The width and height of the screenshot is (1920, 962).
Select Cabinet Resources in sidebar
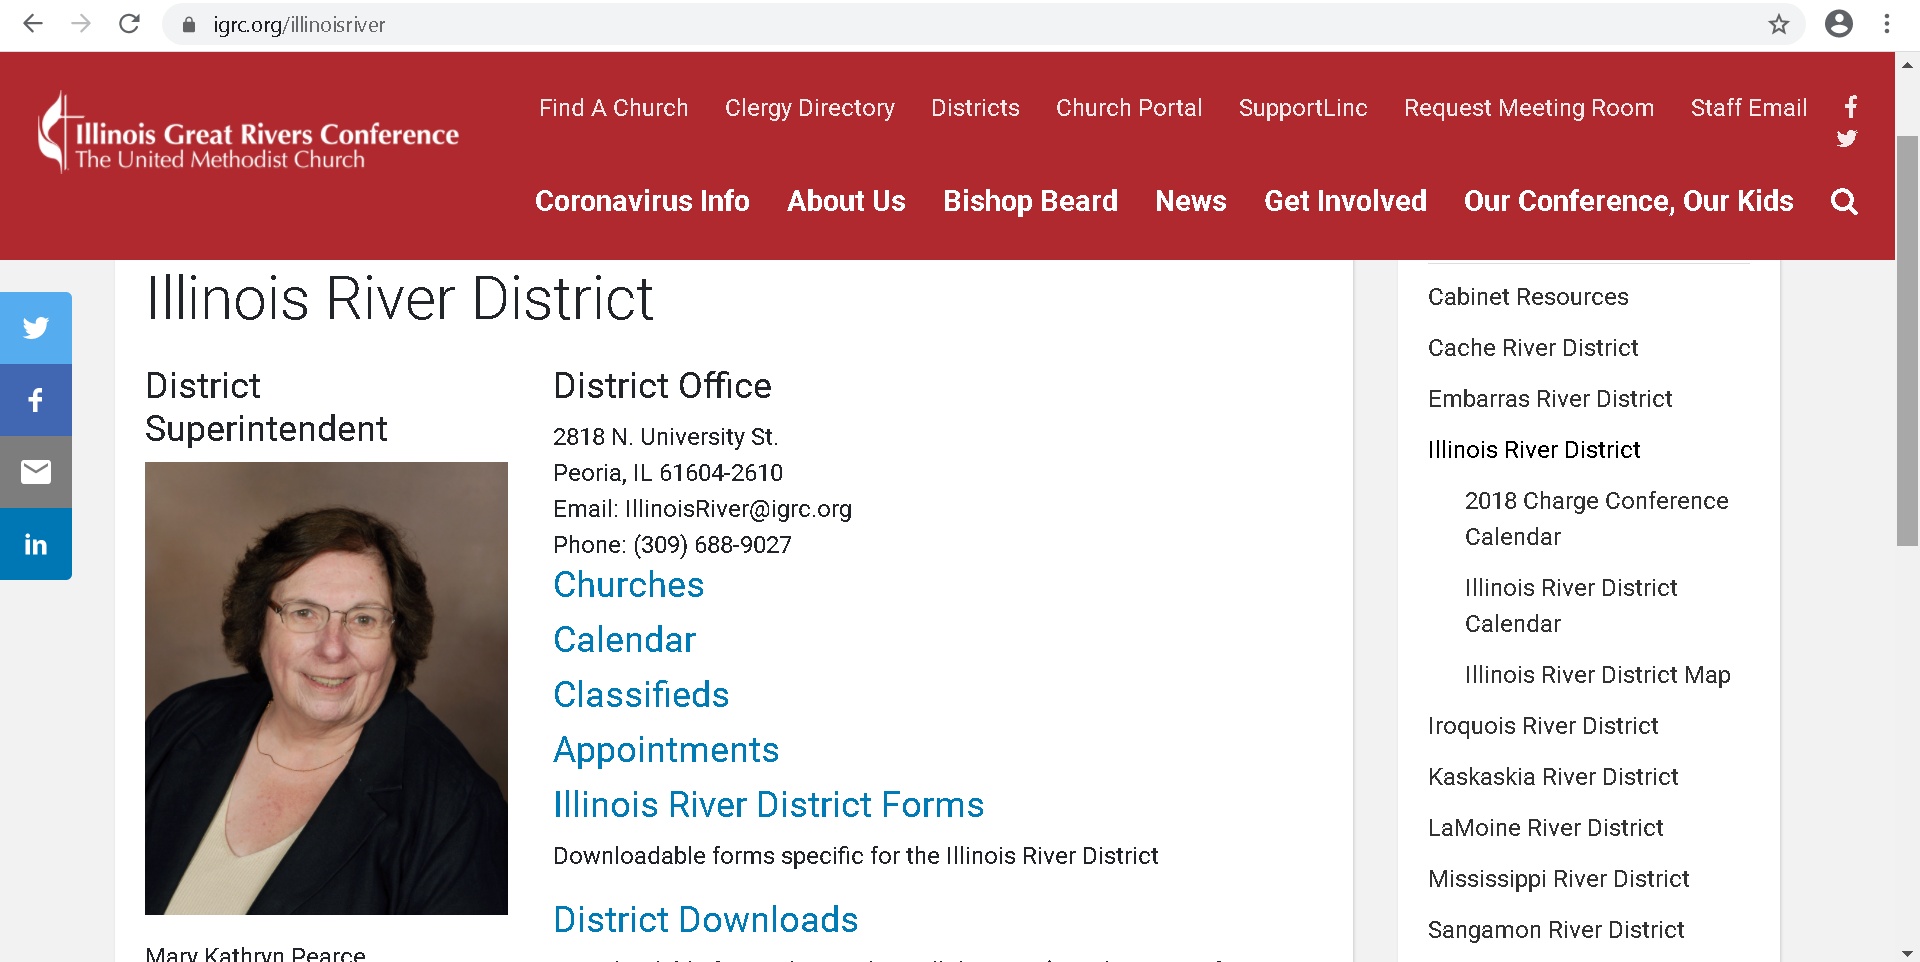click(1528, 297)
